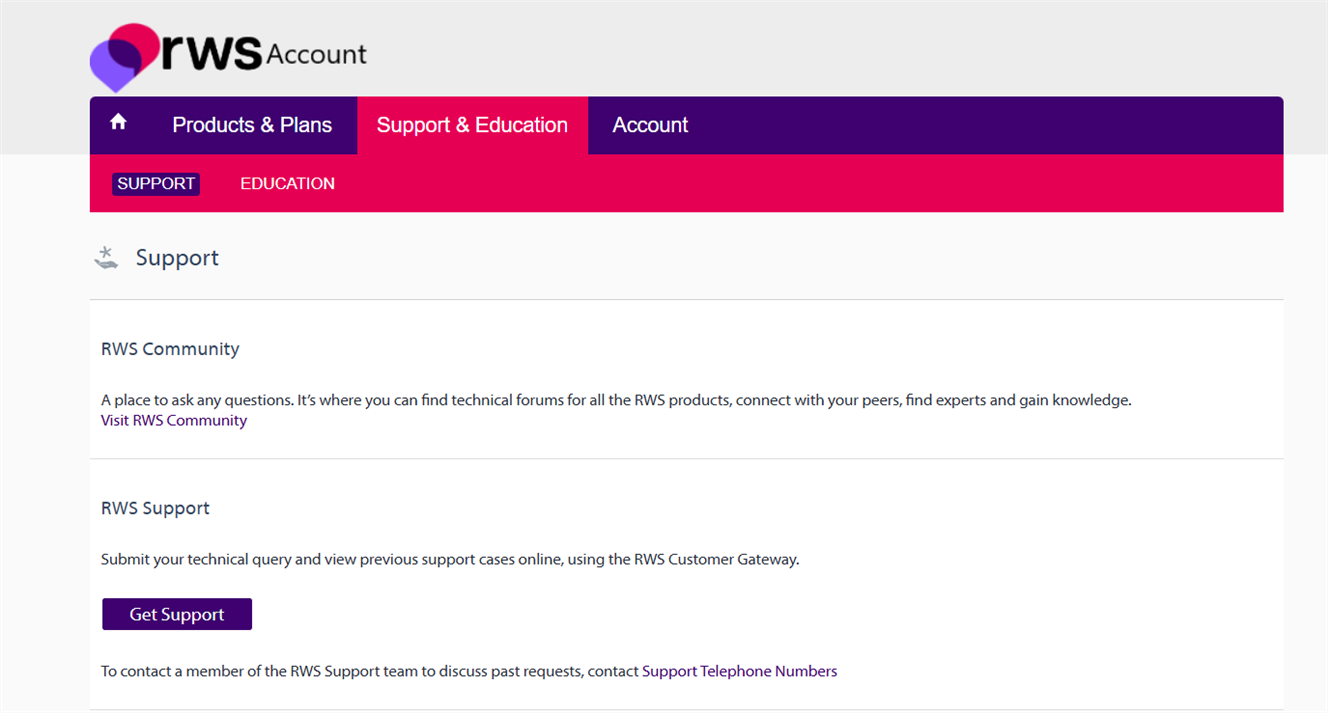Image resolution: width=1328 pixels, height=713 pixels.
Task: Click the RWS speech bubble logo icon
Action: click(122, 56)
